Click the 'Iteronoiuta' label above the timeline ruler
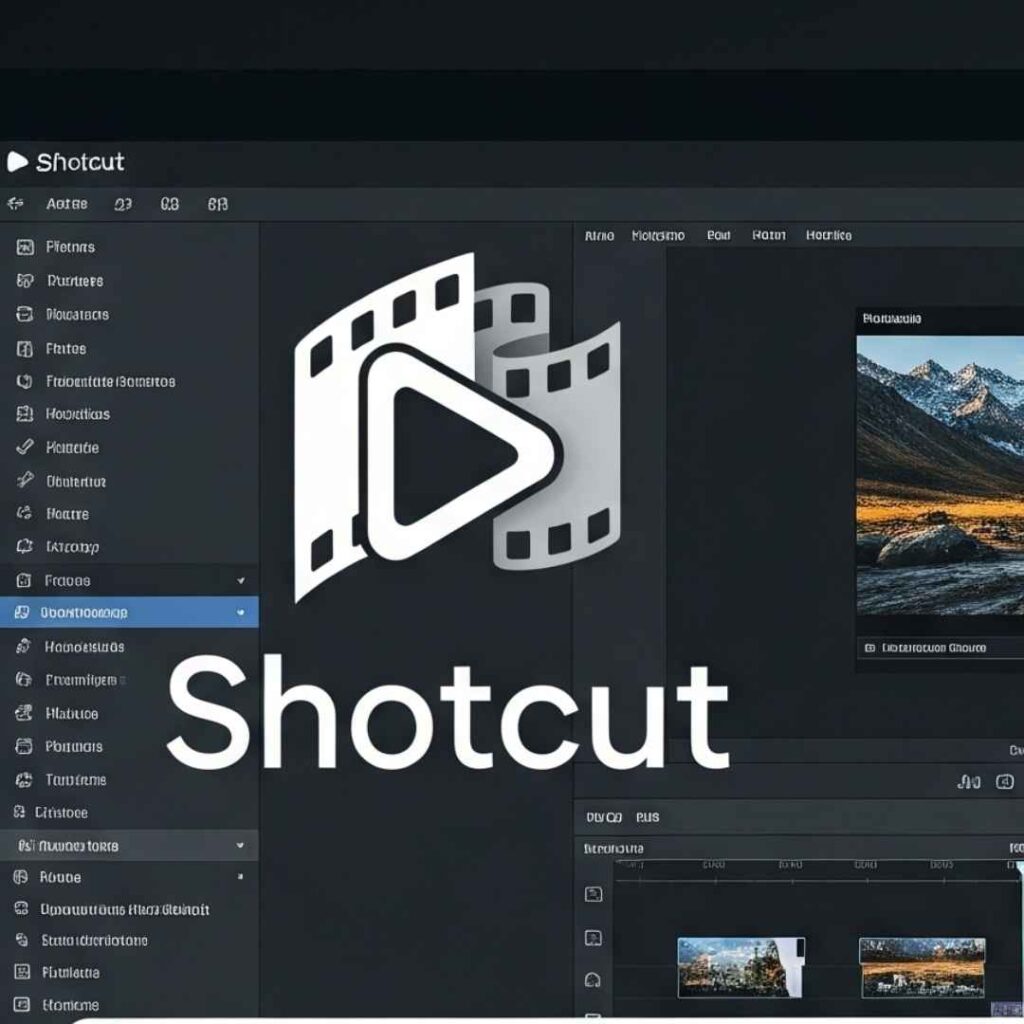 click(x=613, y=848)
